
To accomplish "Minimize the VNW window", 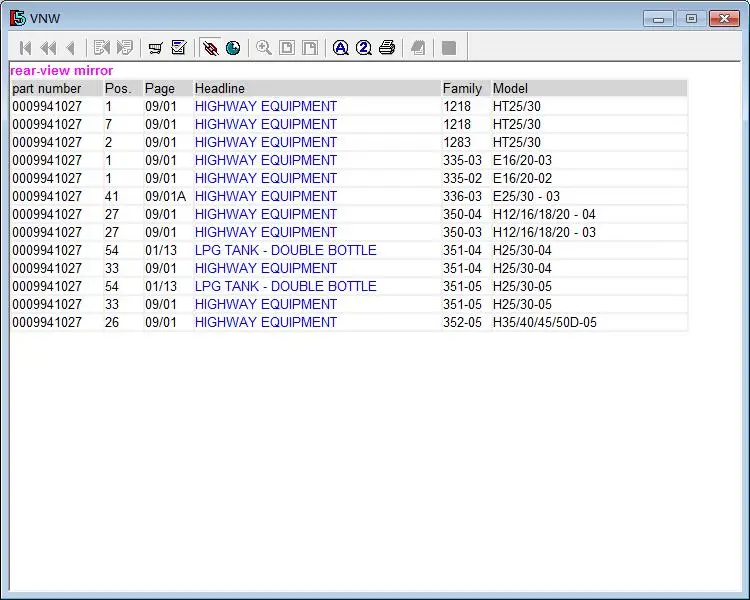I will coord(659,19).
